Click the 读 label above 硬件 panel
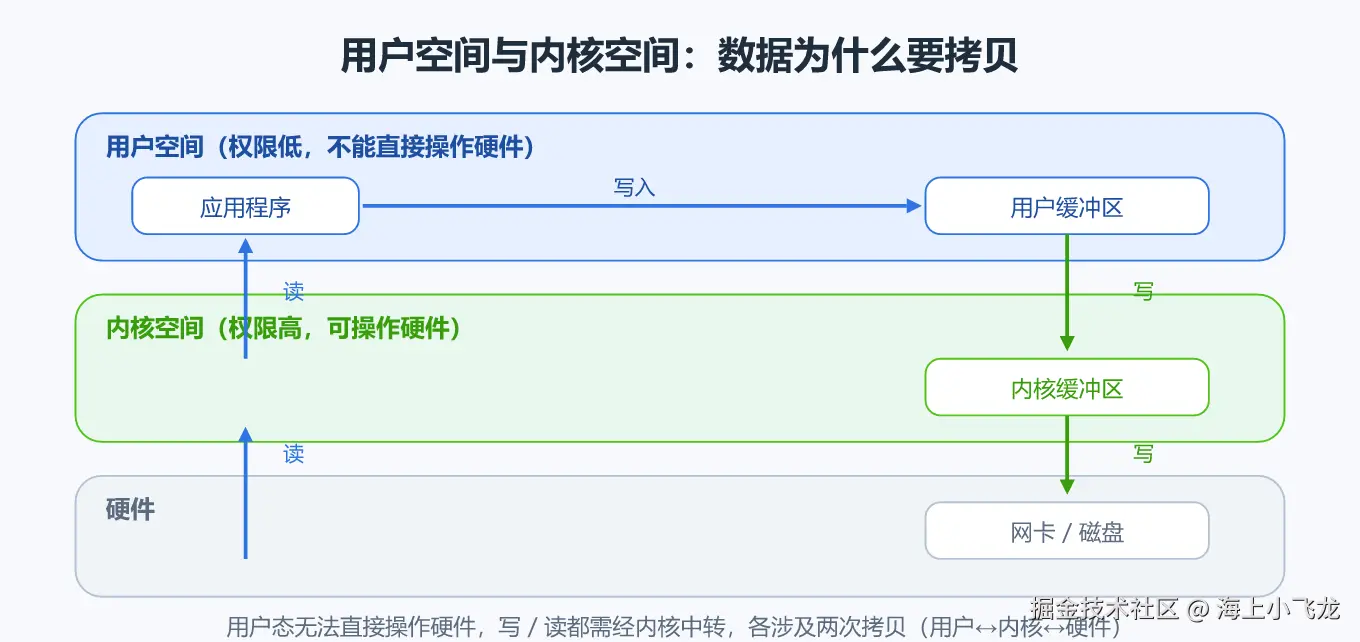 [x=293, y=454]
